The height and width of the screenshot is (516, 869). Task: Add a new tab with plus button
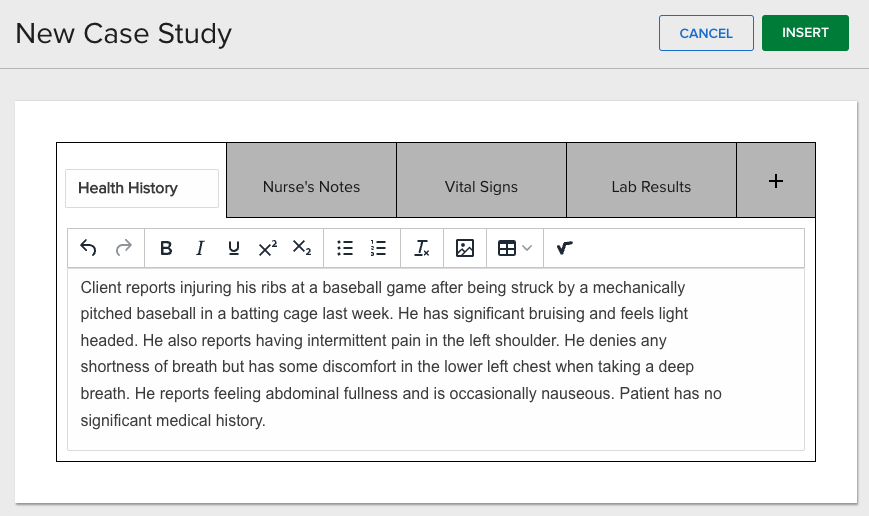[776, 180]
